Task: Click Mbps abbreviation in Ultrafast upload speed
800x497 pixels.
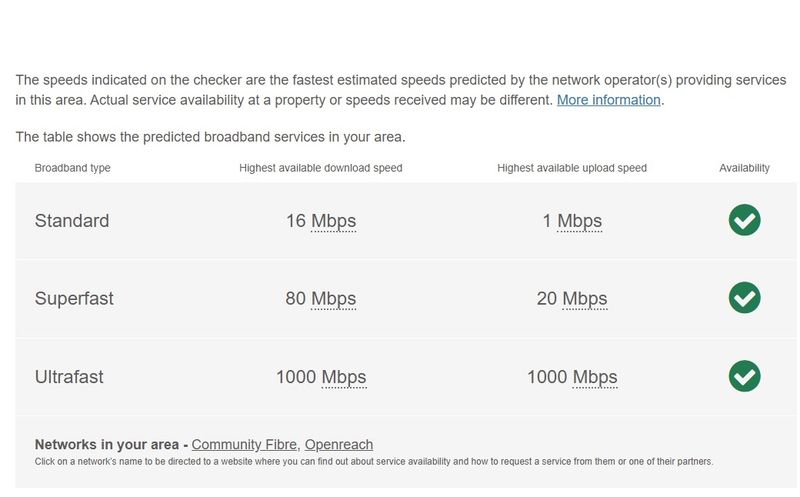Action: 595,378
